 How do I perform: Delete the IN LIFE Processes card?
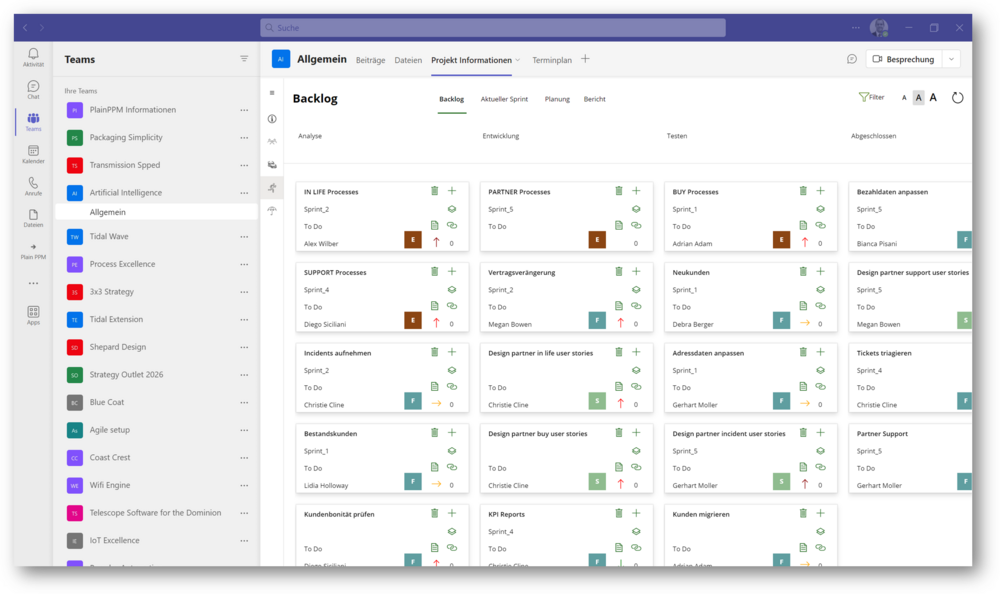(x=434, y=190)
